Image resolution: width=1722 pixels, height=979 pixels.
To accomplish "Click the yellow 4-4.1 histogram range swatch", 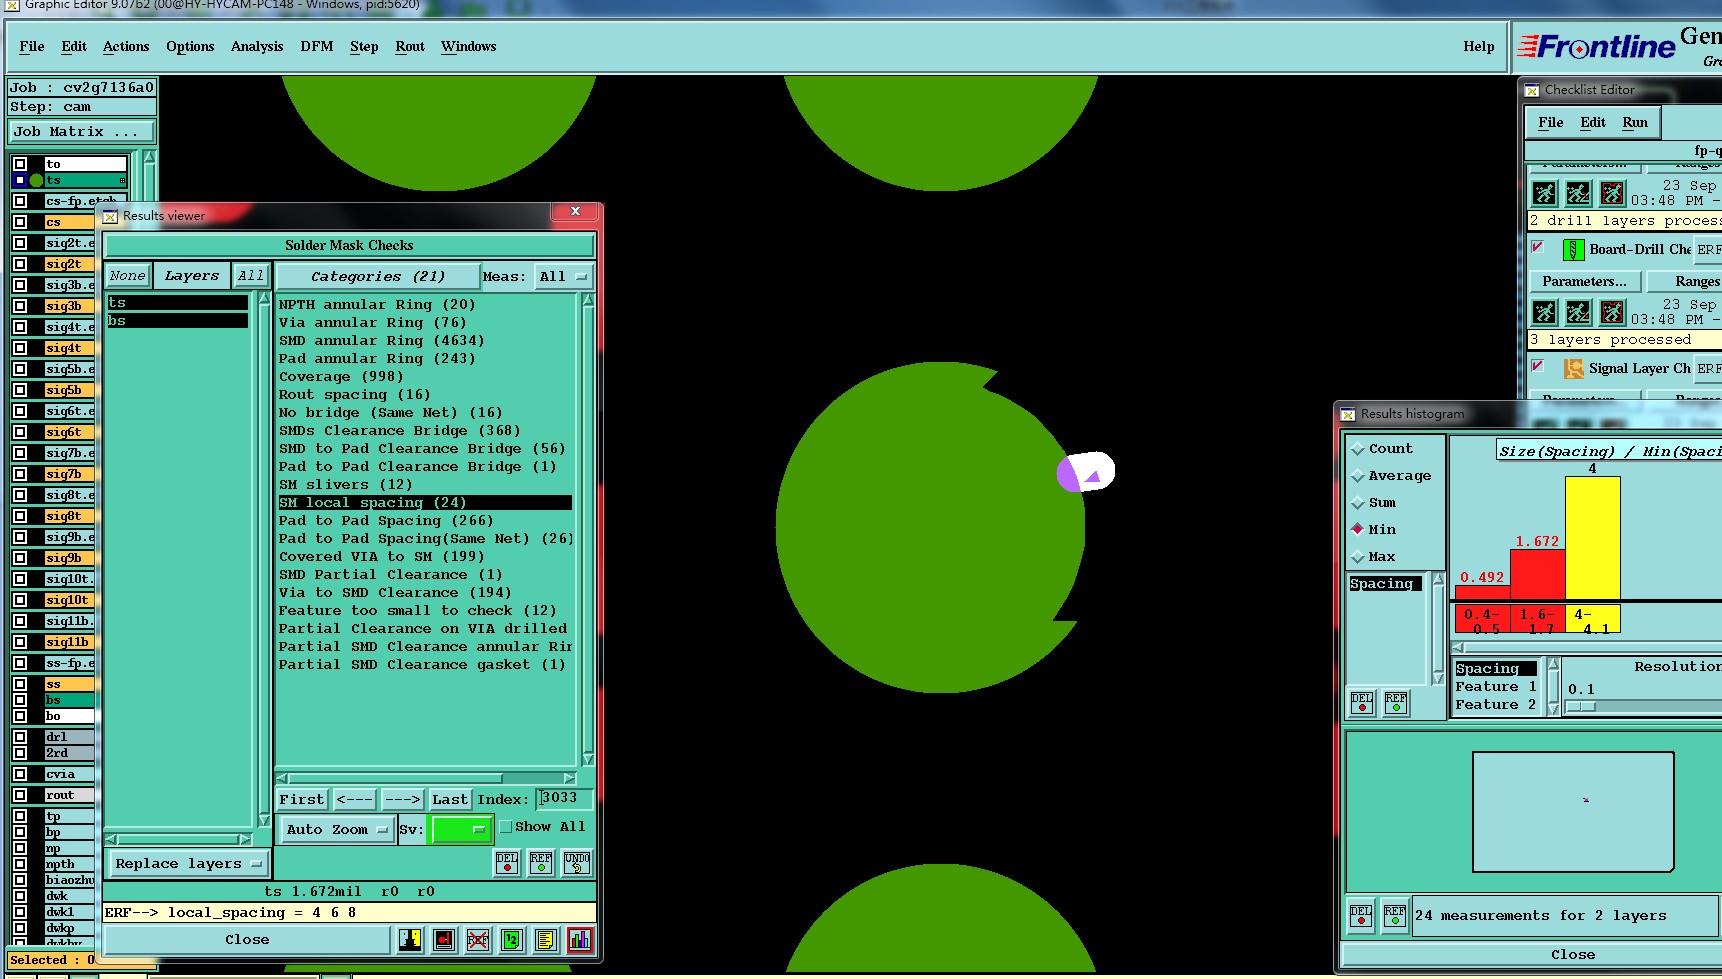I will pyautogui.click(x=1592, y=620).
